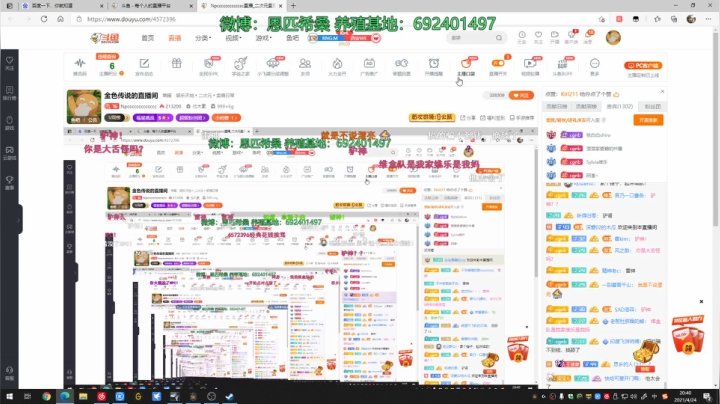Open the user avatar in site header
The image size is (720, 404).
pos(613,38)
